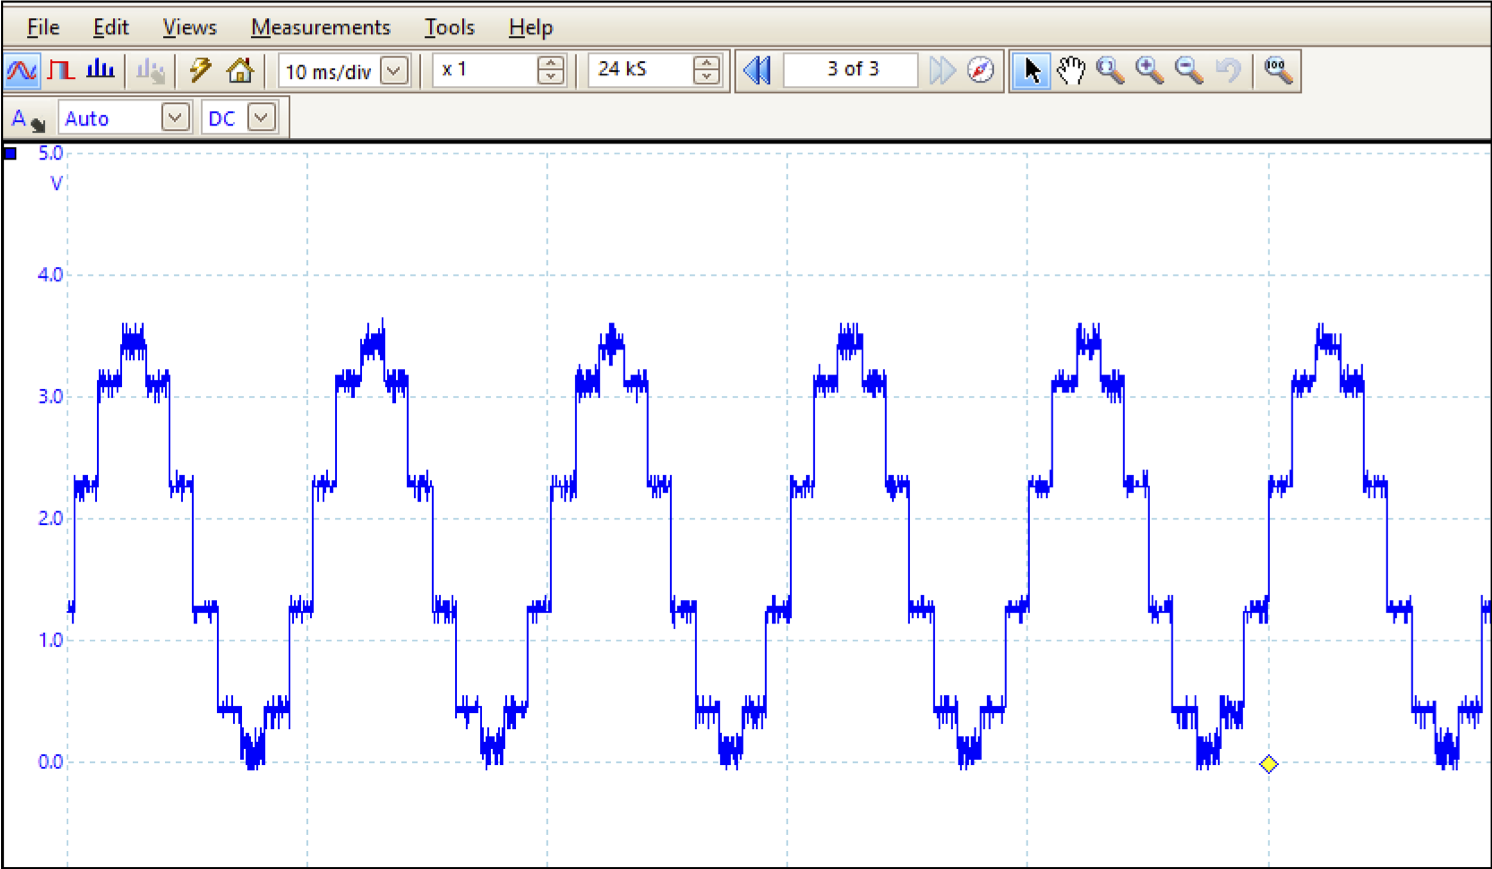Open the DC coupling dropdown
Viewport: 1492px width, 869px height.
point(261,118)
